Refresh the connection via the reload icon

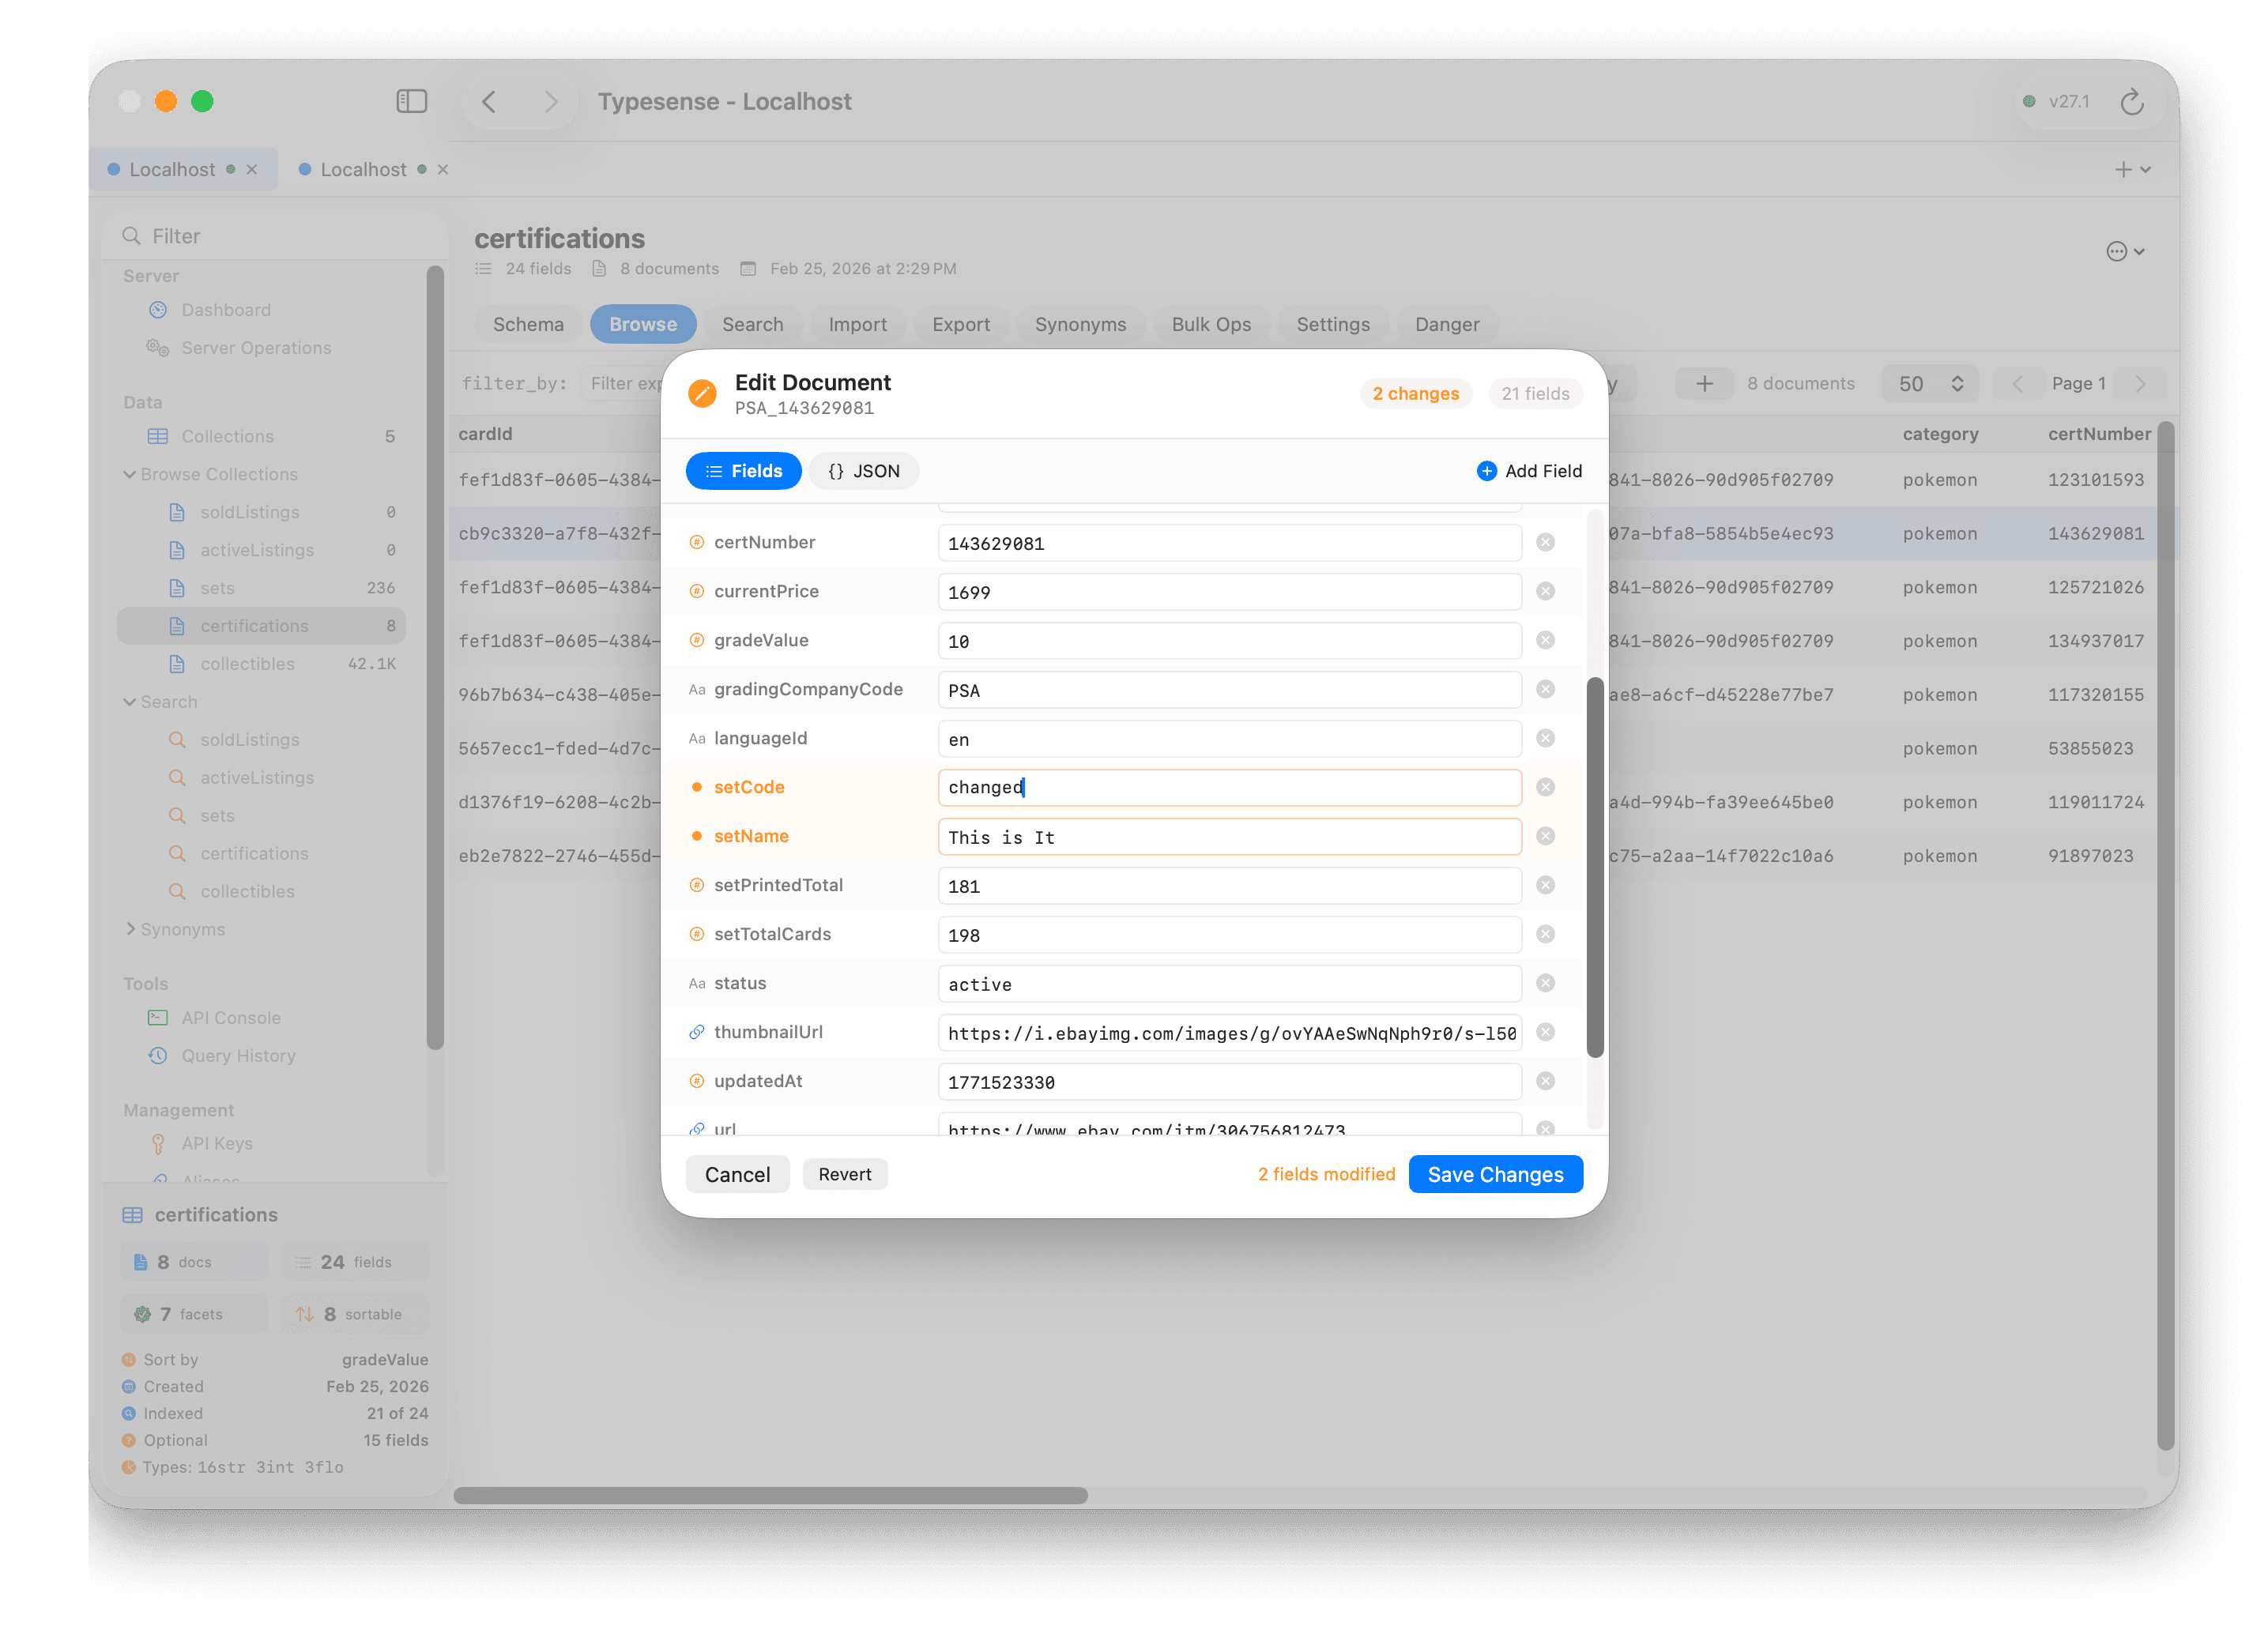click(x=2134, y=101)
